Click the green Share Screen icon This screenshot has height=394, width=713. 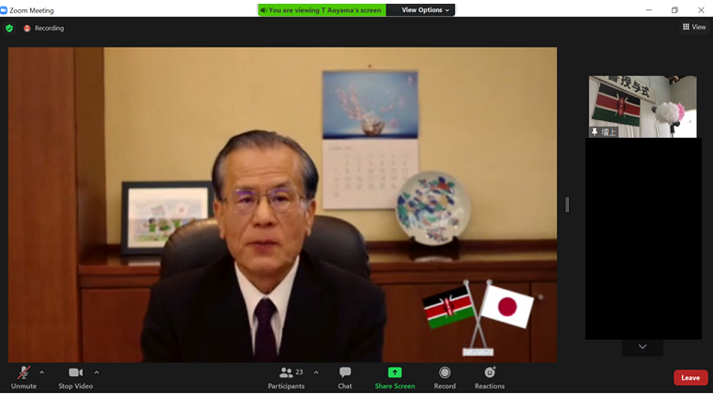pos(395,372)
